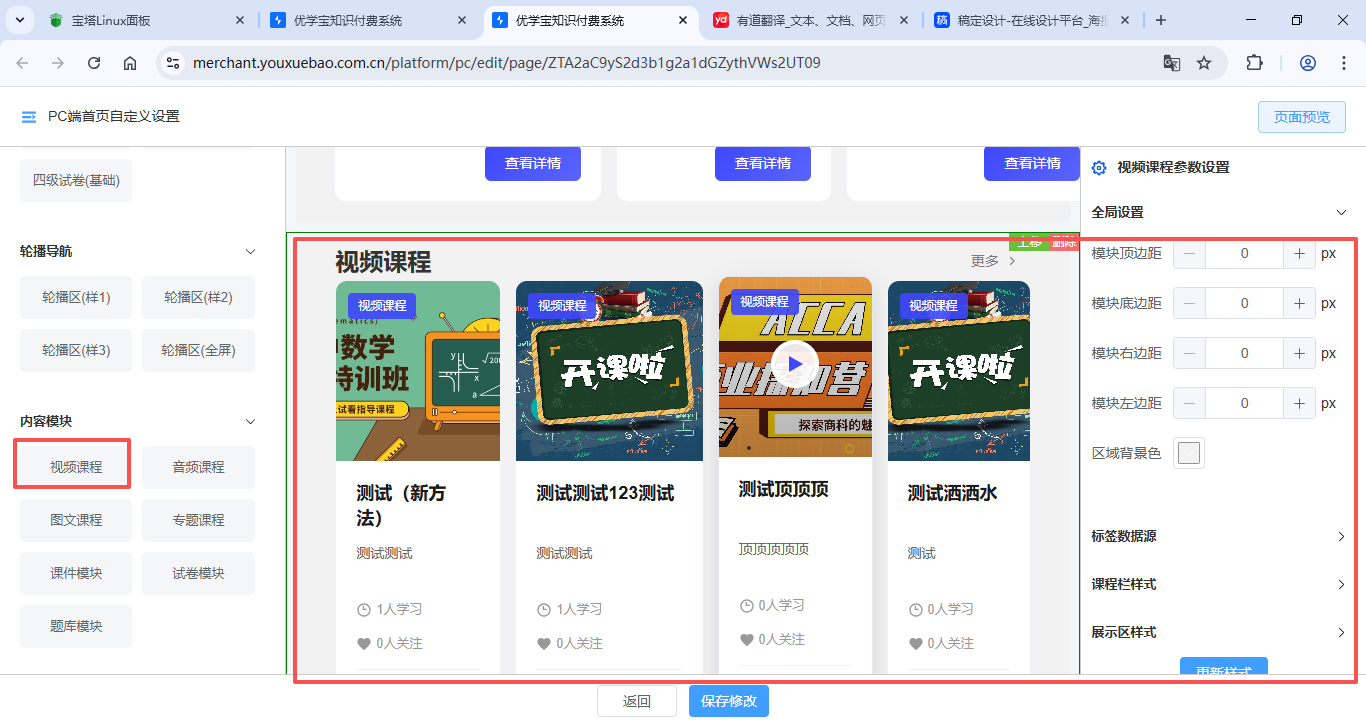The height and width of the screenshot is (728, 1366).
Task: Click the sidebar collapse icon beside PC端首页自定义设置
Action: (x=29, y=117)
